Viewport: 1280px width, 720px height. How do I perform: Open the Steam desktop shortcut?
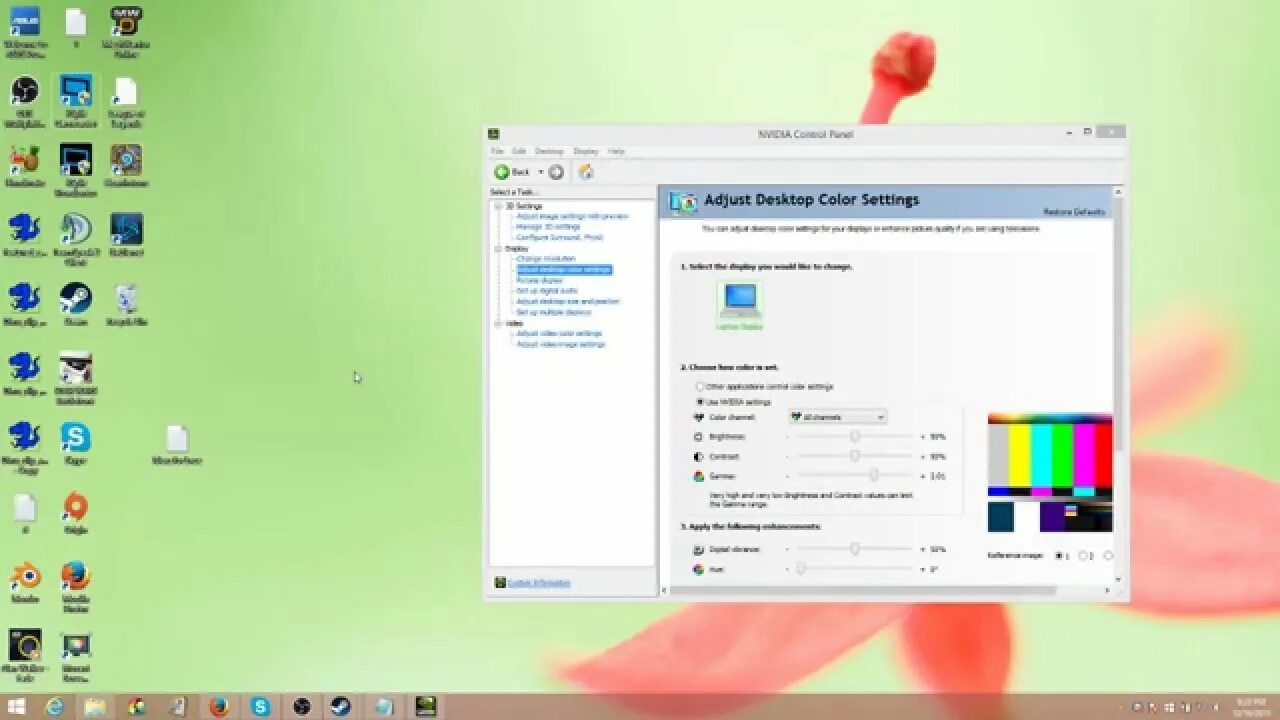[x=76, y=304]
